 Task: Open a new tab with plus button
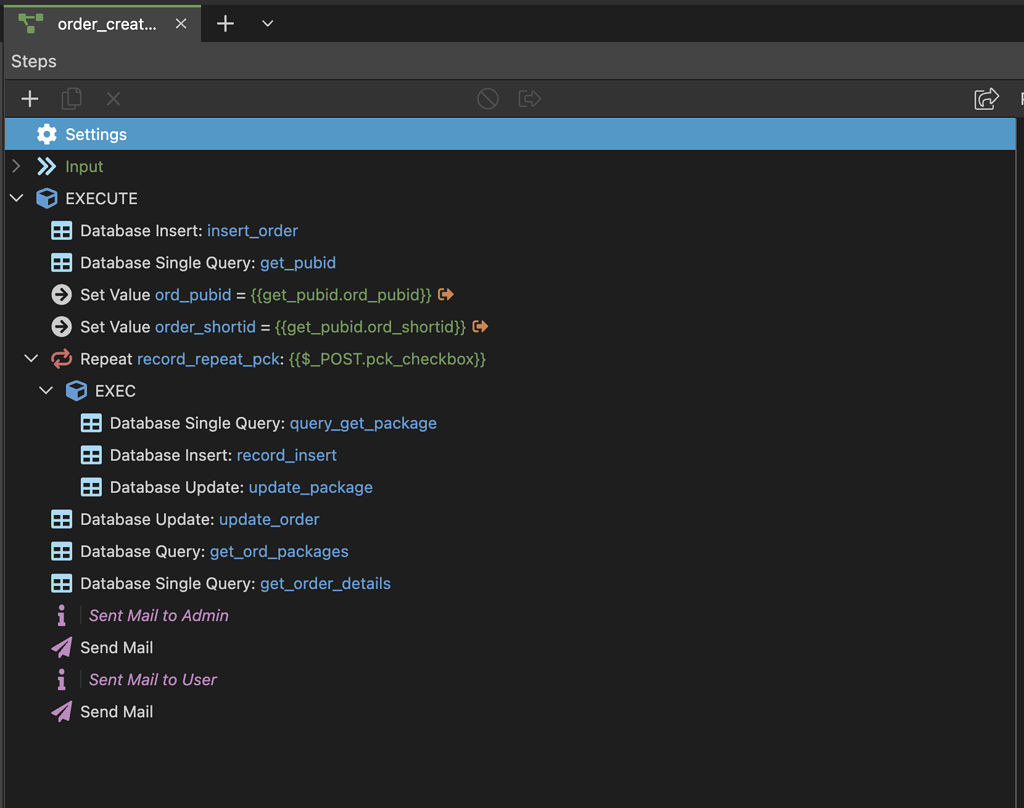[x=225, y=24]
